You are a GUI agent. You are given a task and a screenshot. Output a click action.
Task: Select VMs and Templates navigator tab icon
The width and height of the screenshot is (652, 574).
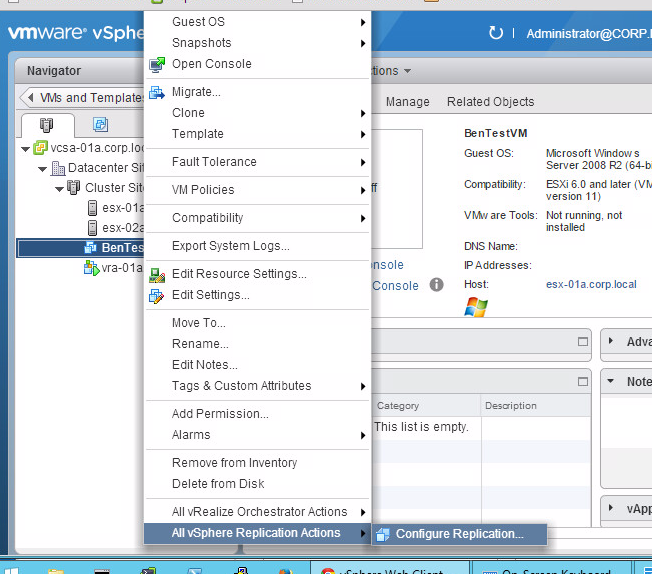(x=100, y=124)
